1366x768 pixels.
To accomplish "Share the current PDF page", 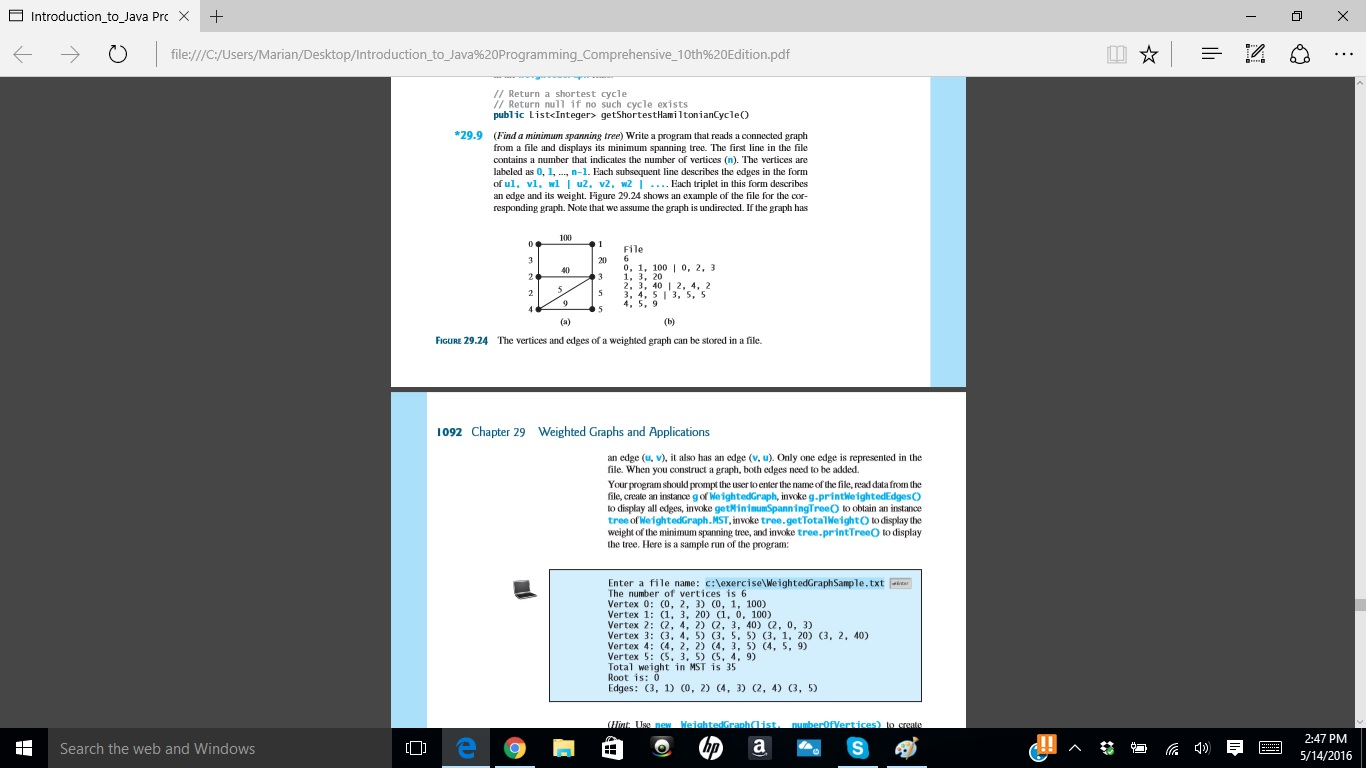I will click(x=1300, y=54).
